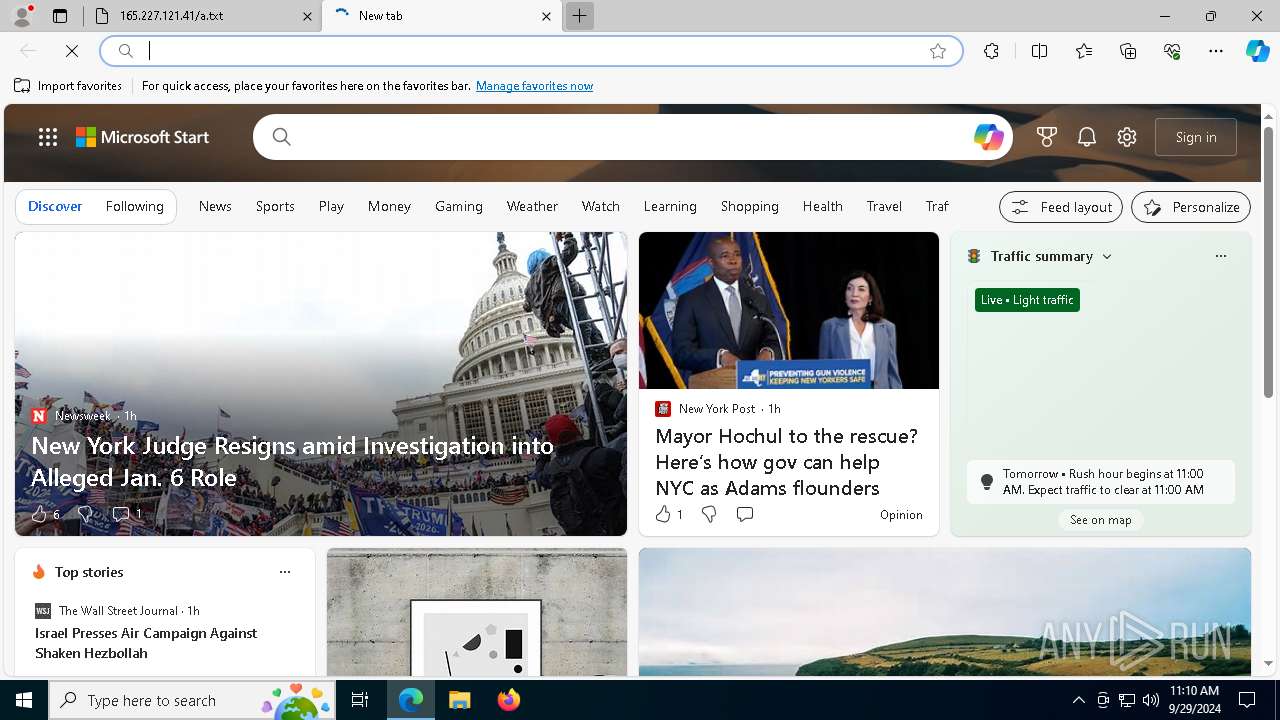Screen dimensions: 1280x720
Task: Open Top stories more options
Action: pyautogui.click(x=285, y=572)
